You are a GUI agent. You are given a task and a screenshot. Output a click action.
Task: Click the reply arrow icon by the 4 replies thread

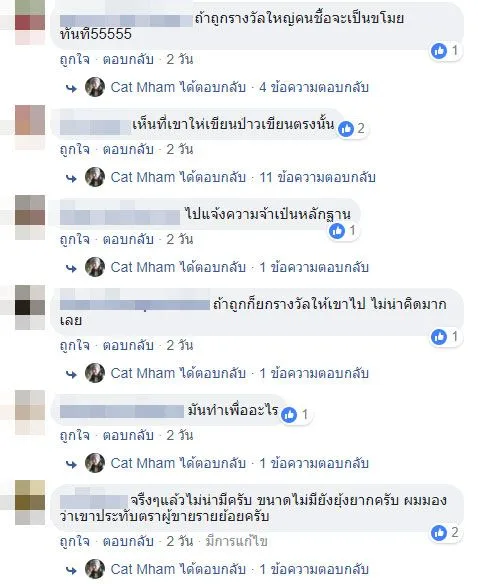click(71, 88)
